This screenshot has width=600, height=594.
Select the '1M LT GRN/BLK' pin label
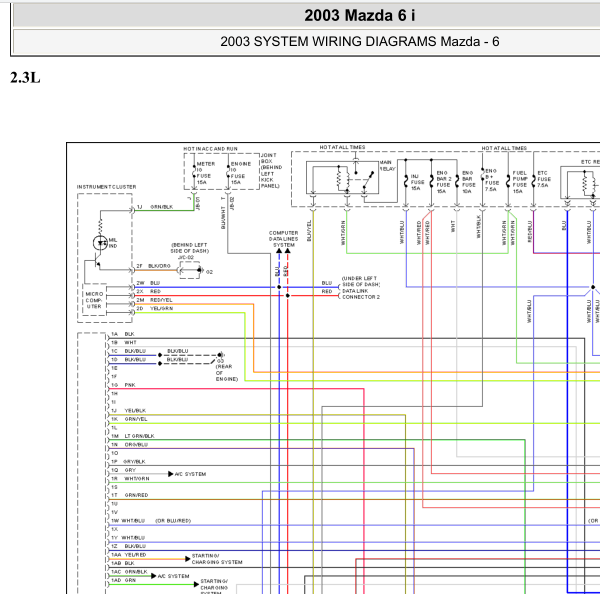pos(132,436)
